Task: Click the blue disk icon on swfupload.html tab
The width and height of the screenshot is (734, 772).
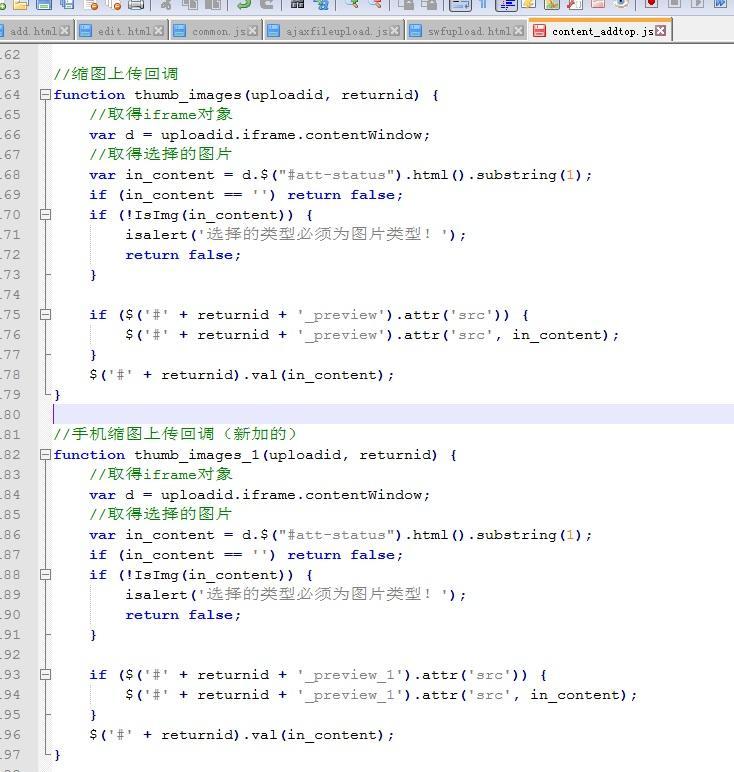Action: point(415,31)
